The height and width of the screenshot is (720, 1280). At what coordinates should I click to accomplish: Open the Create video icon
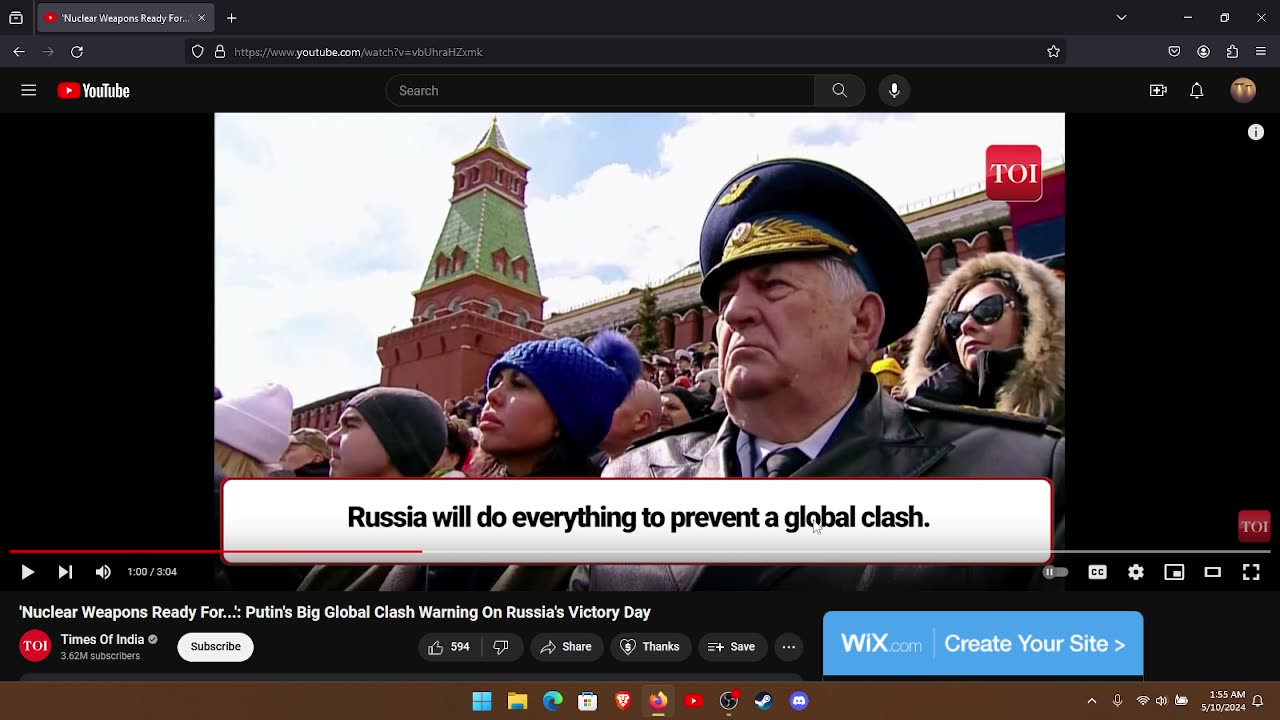point(1158,91)
